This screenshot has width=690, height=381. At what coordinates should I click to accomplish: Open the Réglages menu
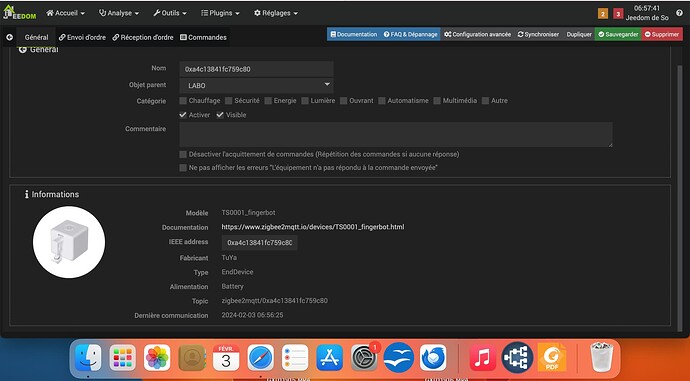click(276, 13)
